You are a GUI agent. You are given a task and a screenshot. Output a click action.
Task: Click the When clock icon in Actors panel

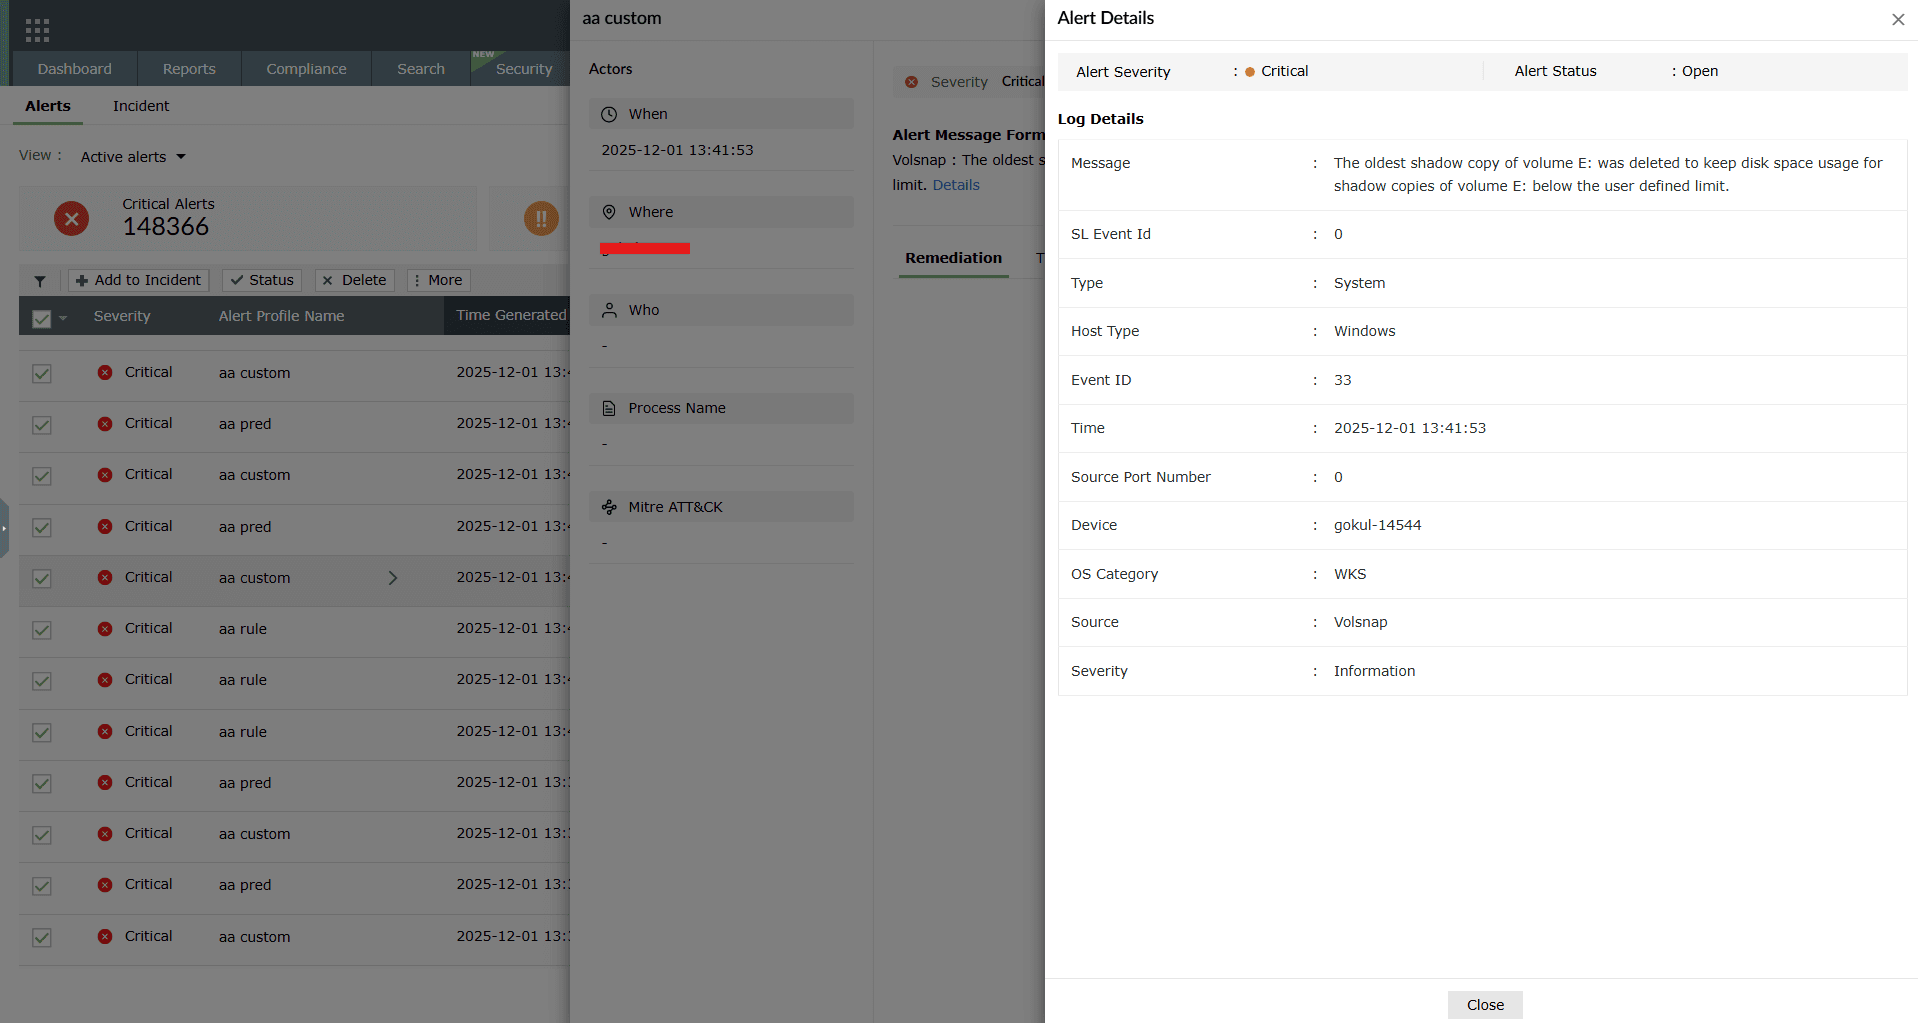(610, 114)
